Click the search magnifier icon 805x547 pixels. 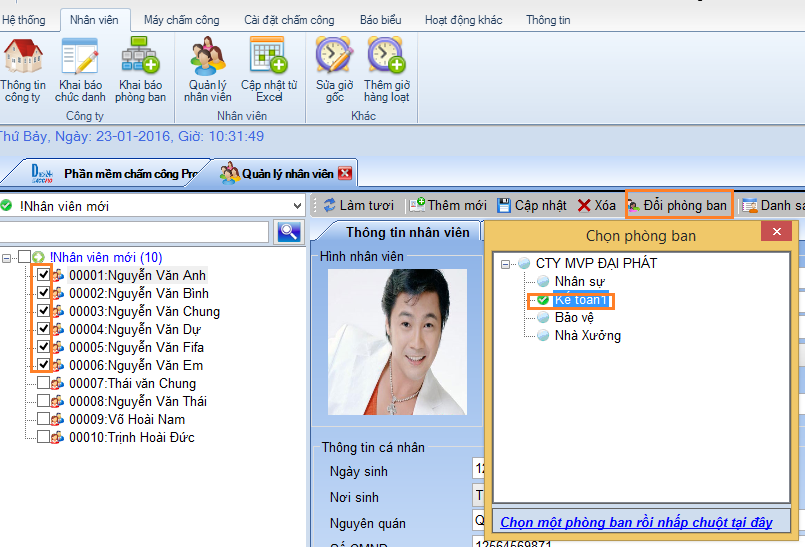[289, 232]
